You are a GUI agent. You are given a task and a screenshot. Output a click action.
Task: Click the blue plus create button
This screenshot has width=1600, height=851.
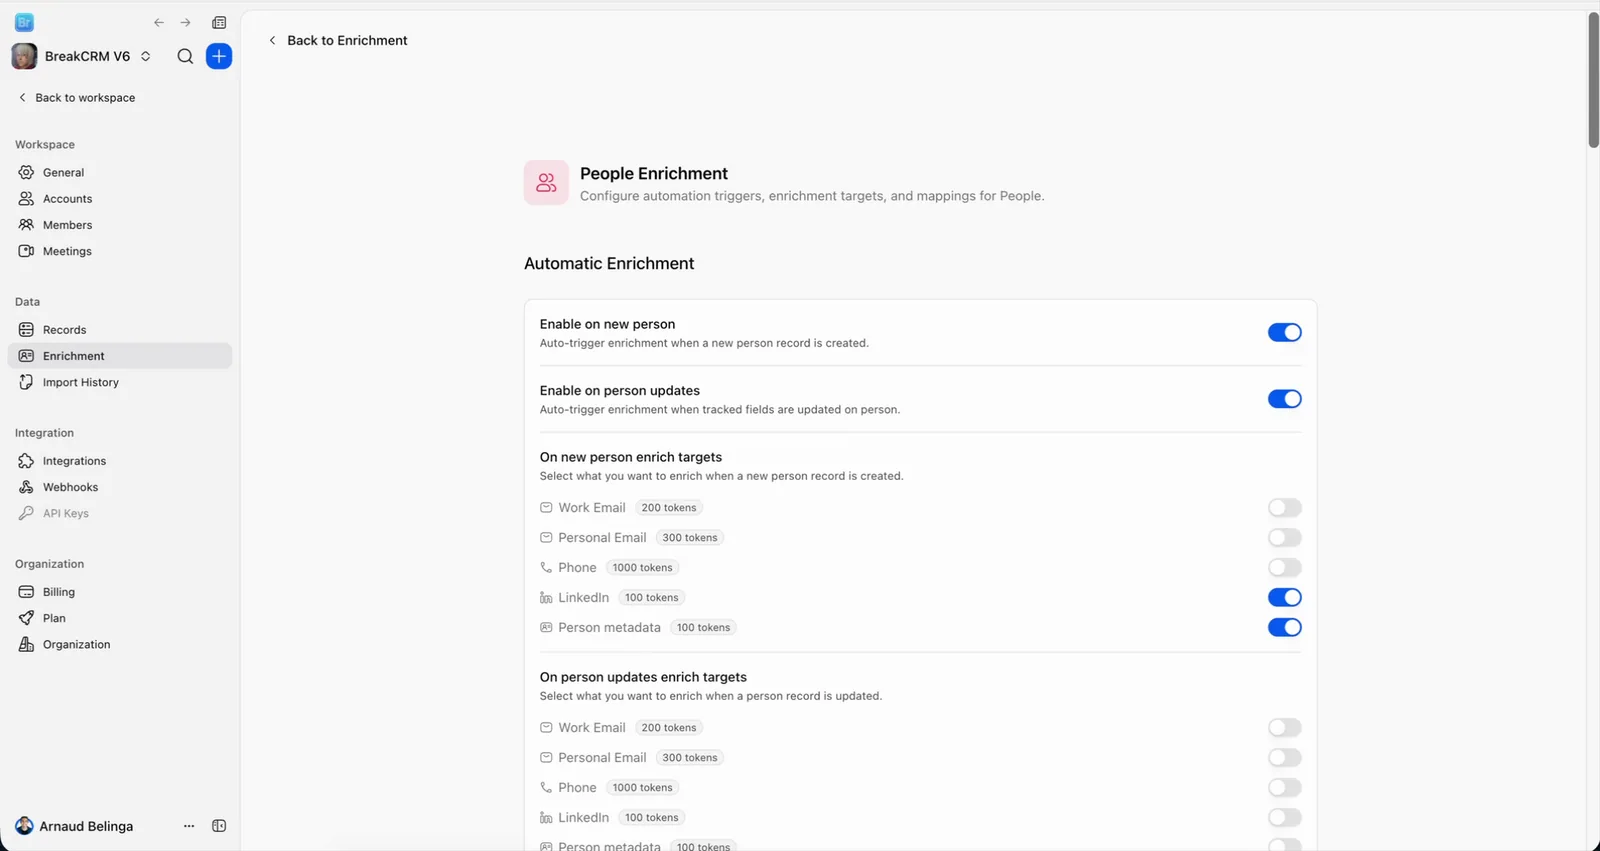coord(219,57)
